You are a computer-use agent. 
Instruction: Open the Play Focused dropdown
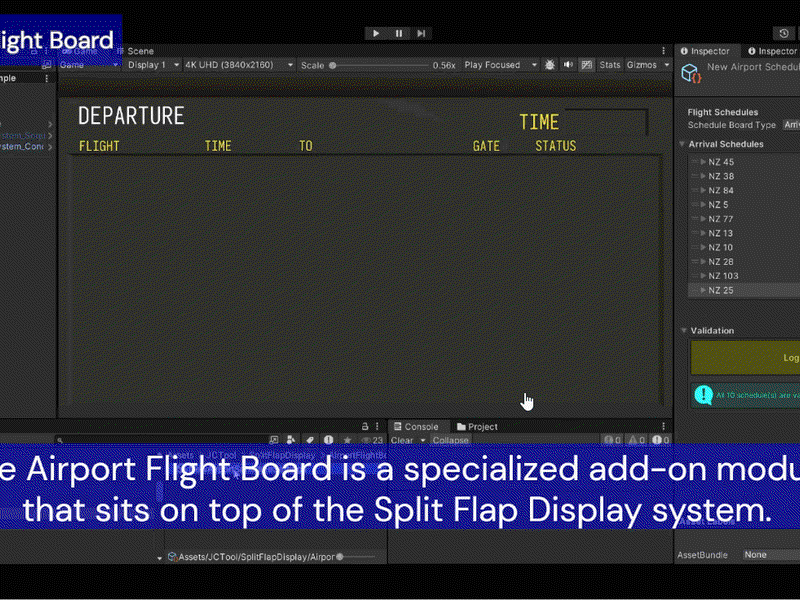click(x=500, y=65)
